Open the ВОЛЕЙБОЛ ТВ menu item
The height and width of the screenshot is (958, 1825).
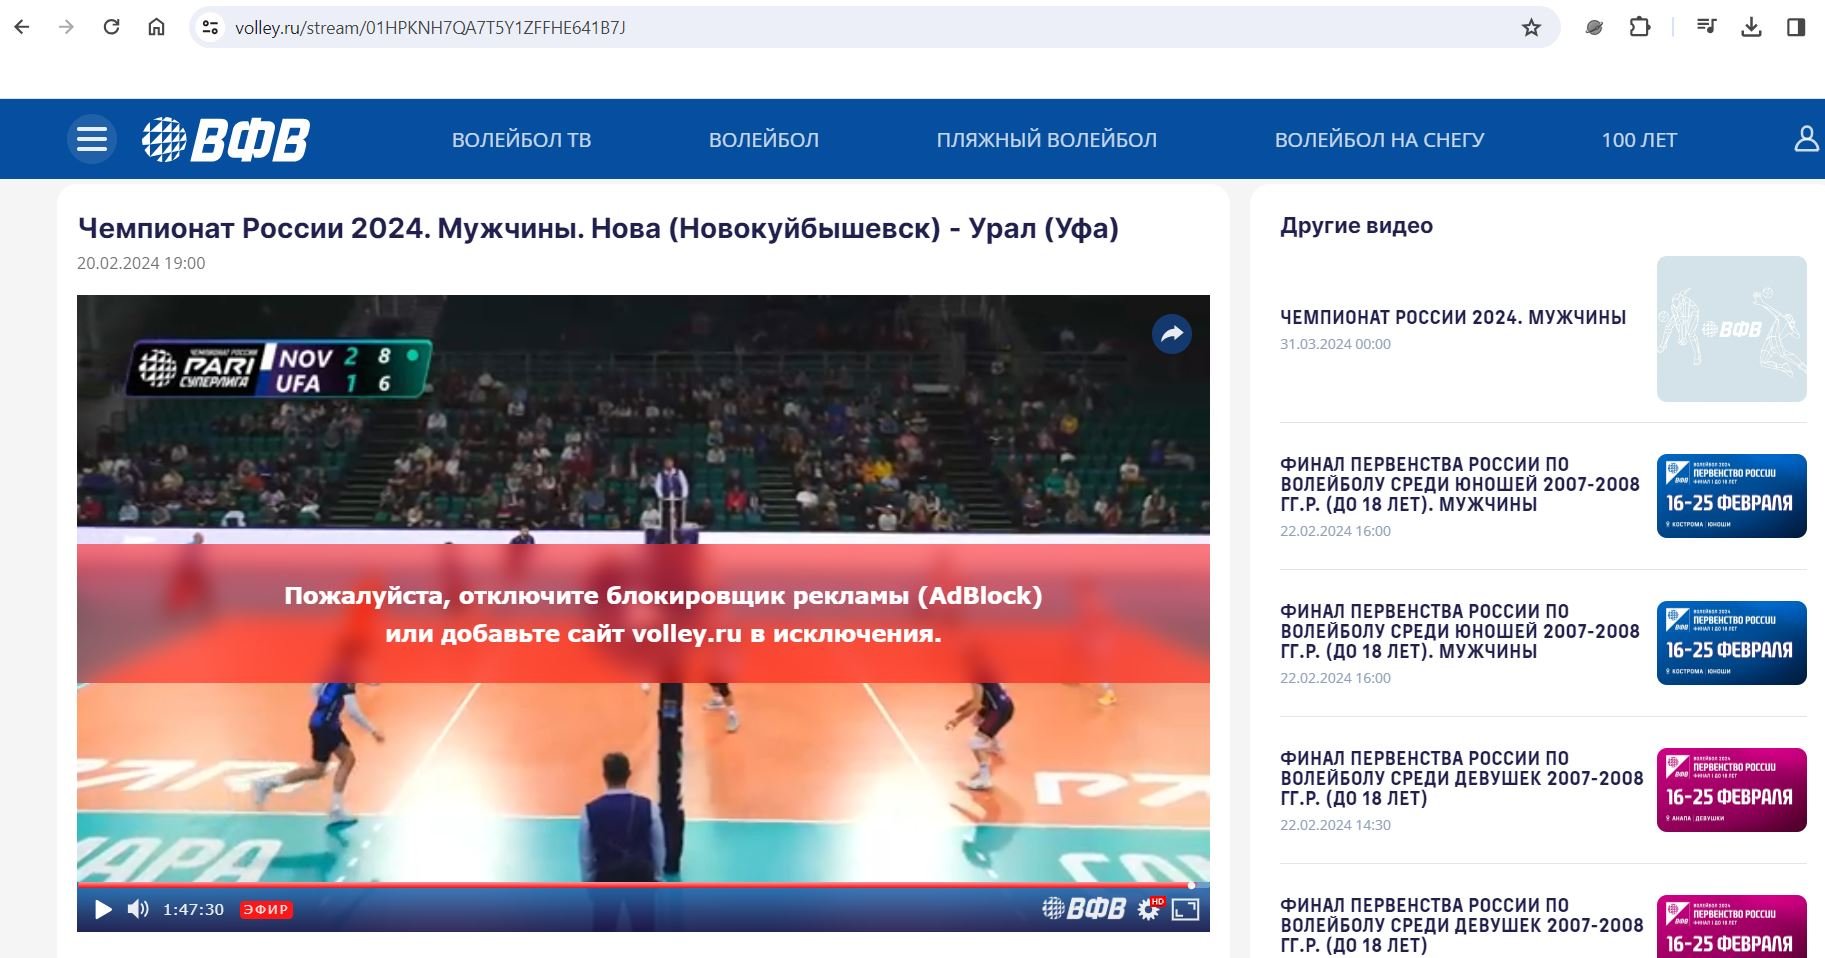523,139
